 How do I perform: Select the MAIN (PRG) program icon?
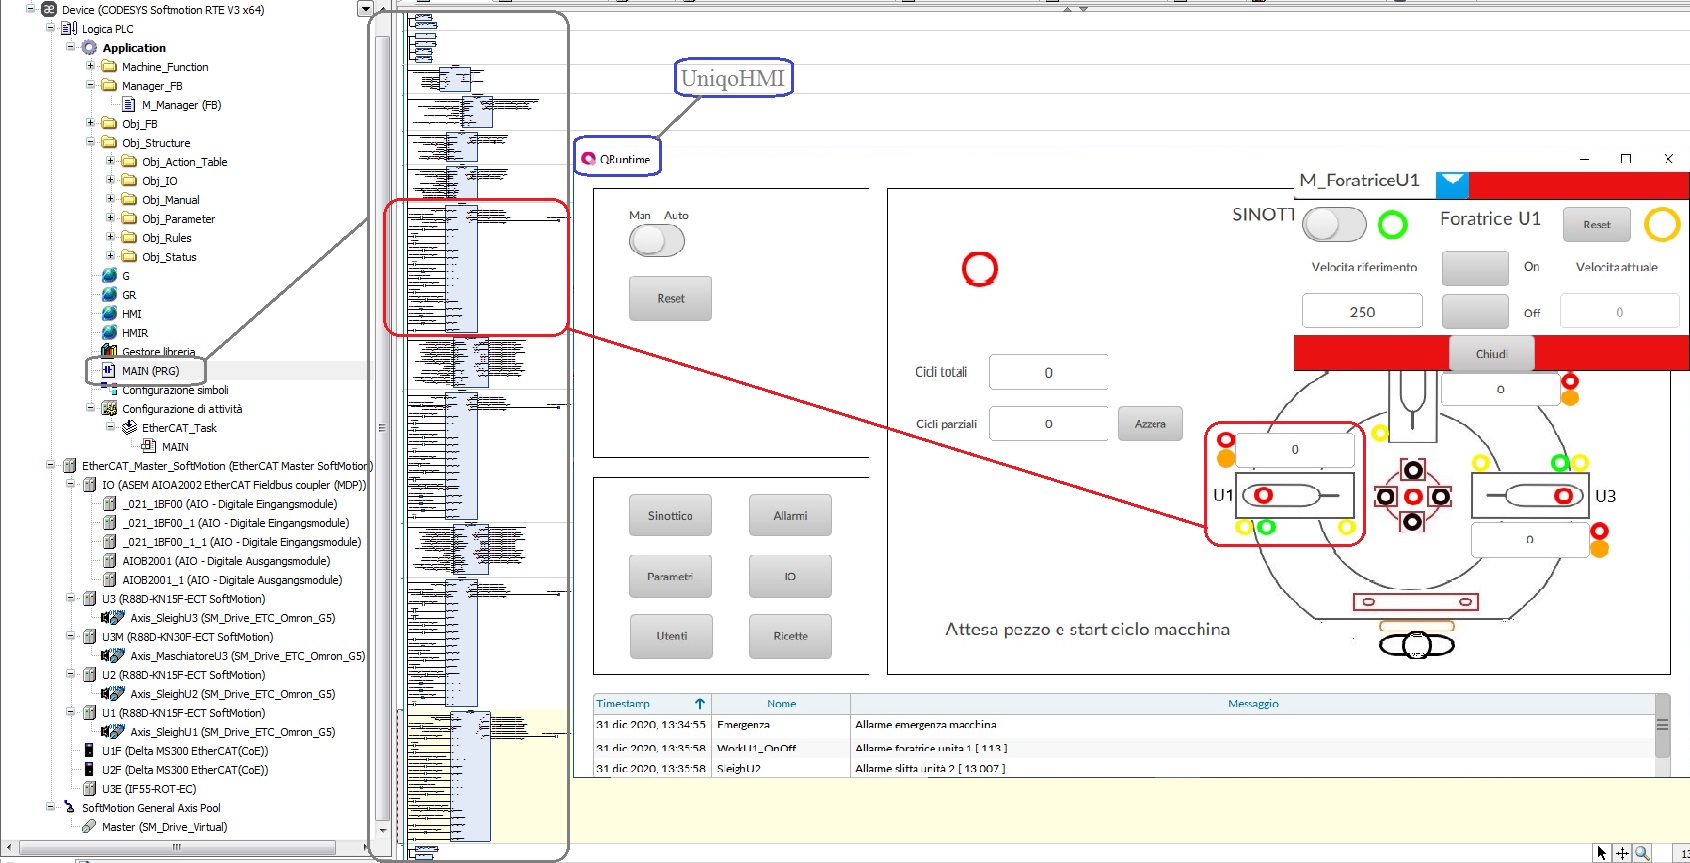click(x=109, y=370)
